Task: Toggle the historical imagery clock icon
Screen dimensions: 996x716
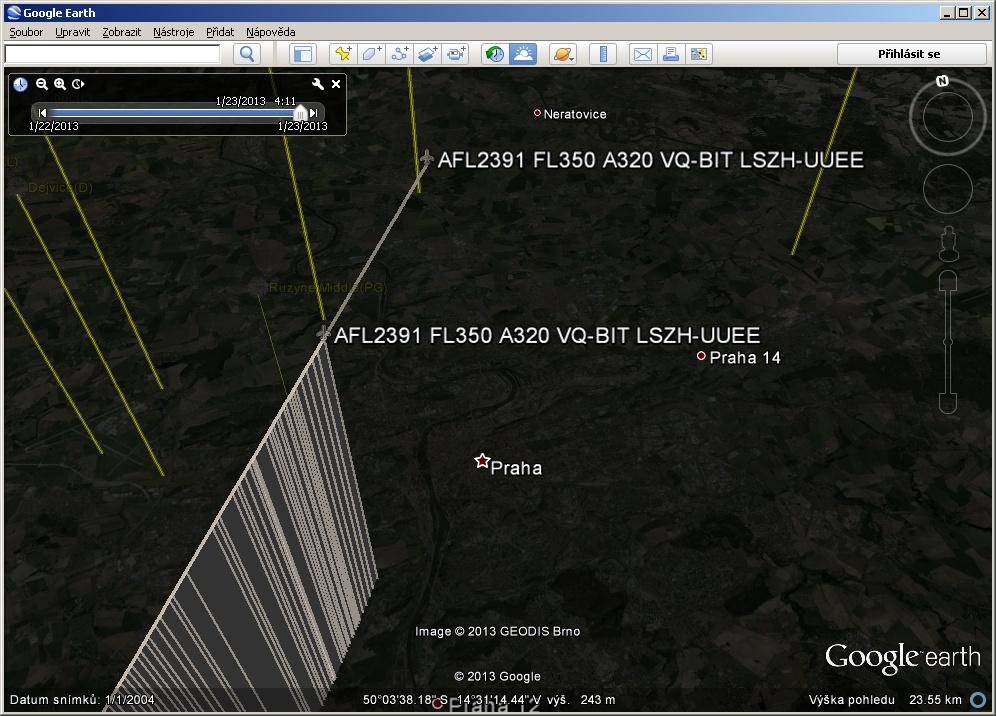Action: 495,54
